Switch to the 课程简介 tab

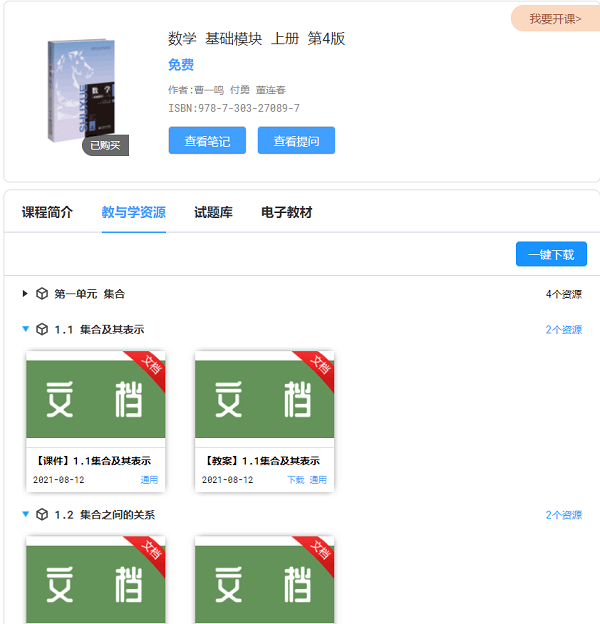pyautogui.click(x=47, y=213)
